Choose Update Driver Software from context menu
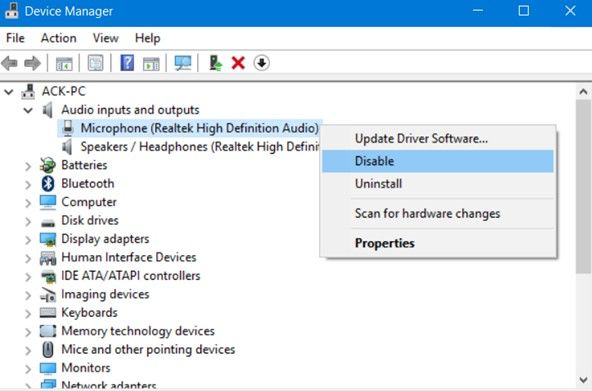The height and width of the screenshot is (391, 592). (438, 139)
